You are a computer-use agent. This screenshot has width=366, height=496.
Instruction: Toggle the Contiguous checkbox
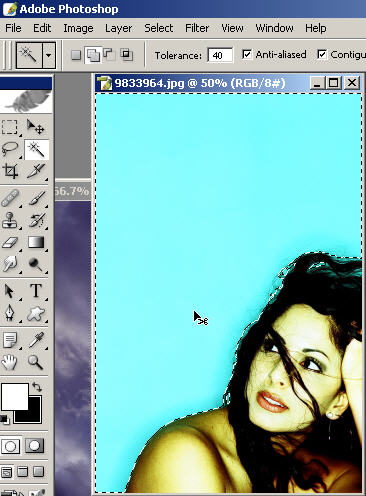pos(322,54)
